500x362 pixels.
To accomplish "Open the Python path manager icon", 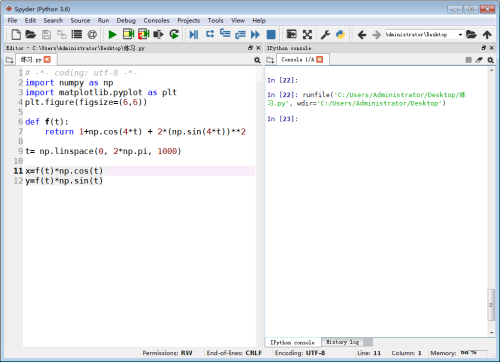I will click(340, 34).
